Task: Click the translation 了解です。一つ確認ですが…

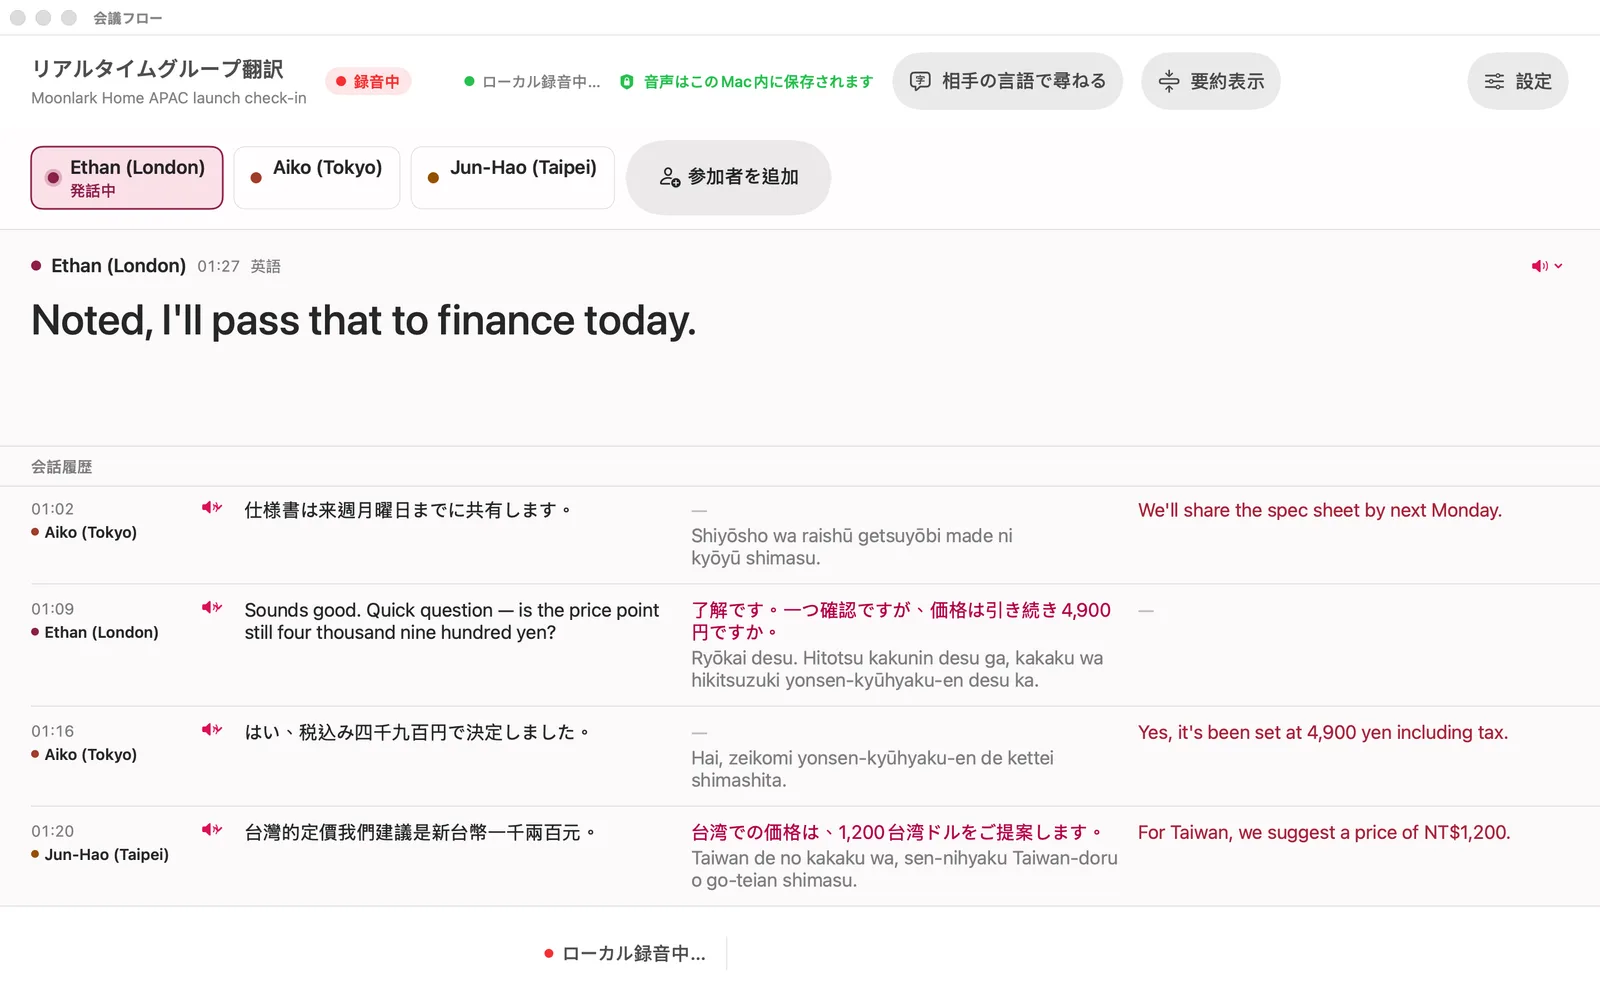Action: tap(901, 621)
